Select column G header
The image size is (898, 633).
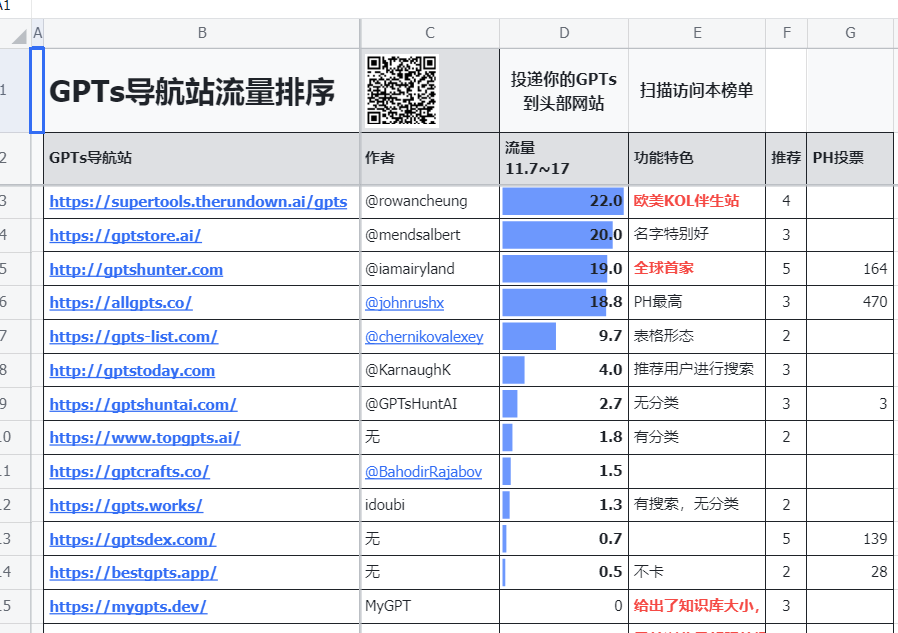850,33
